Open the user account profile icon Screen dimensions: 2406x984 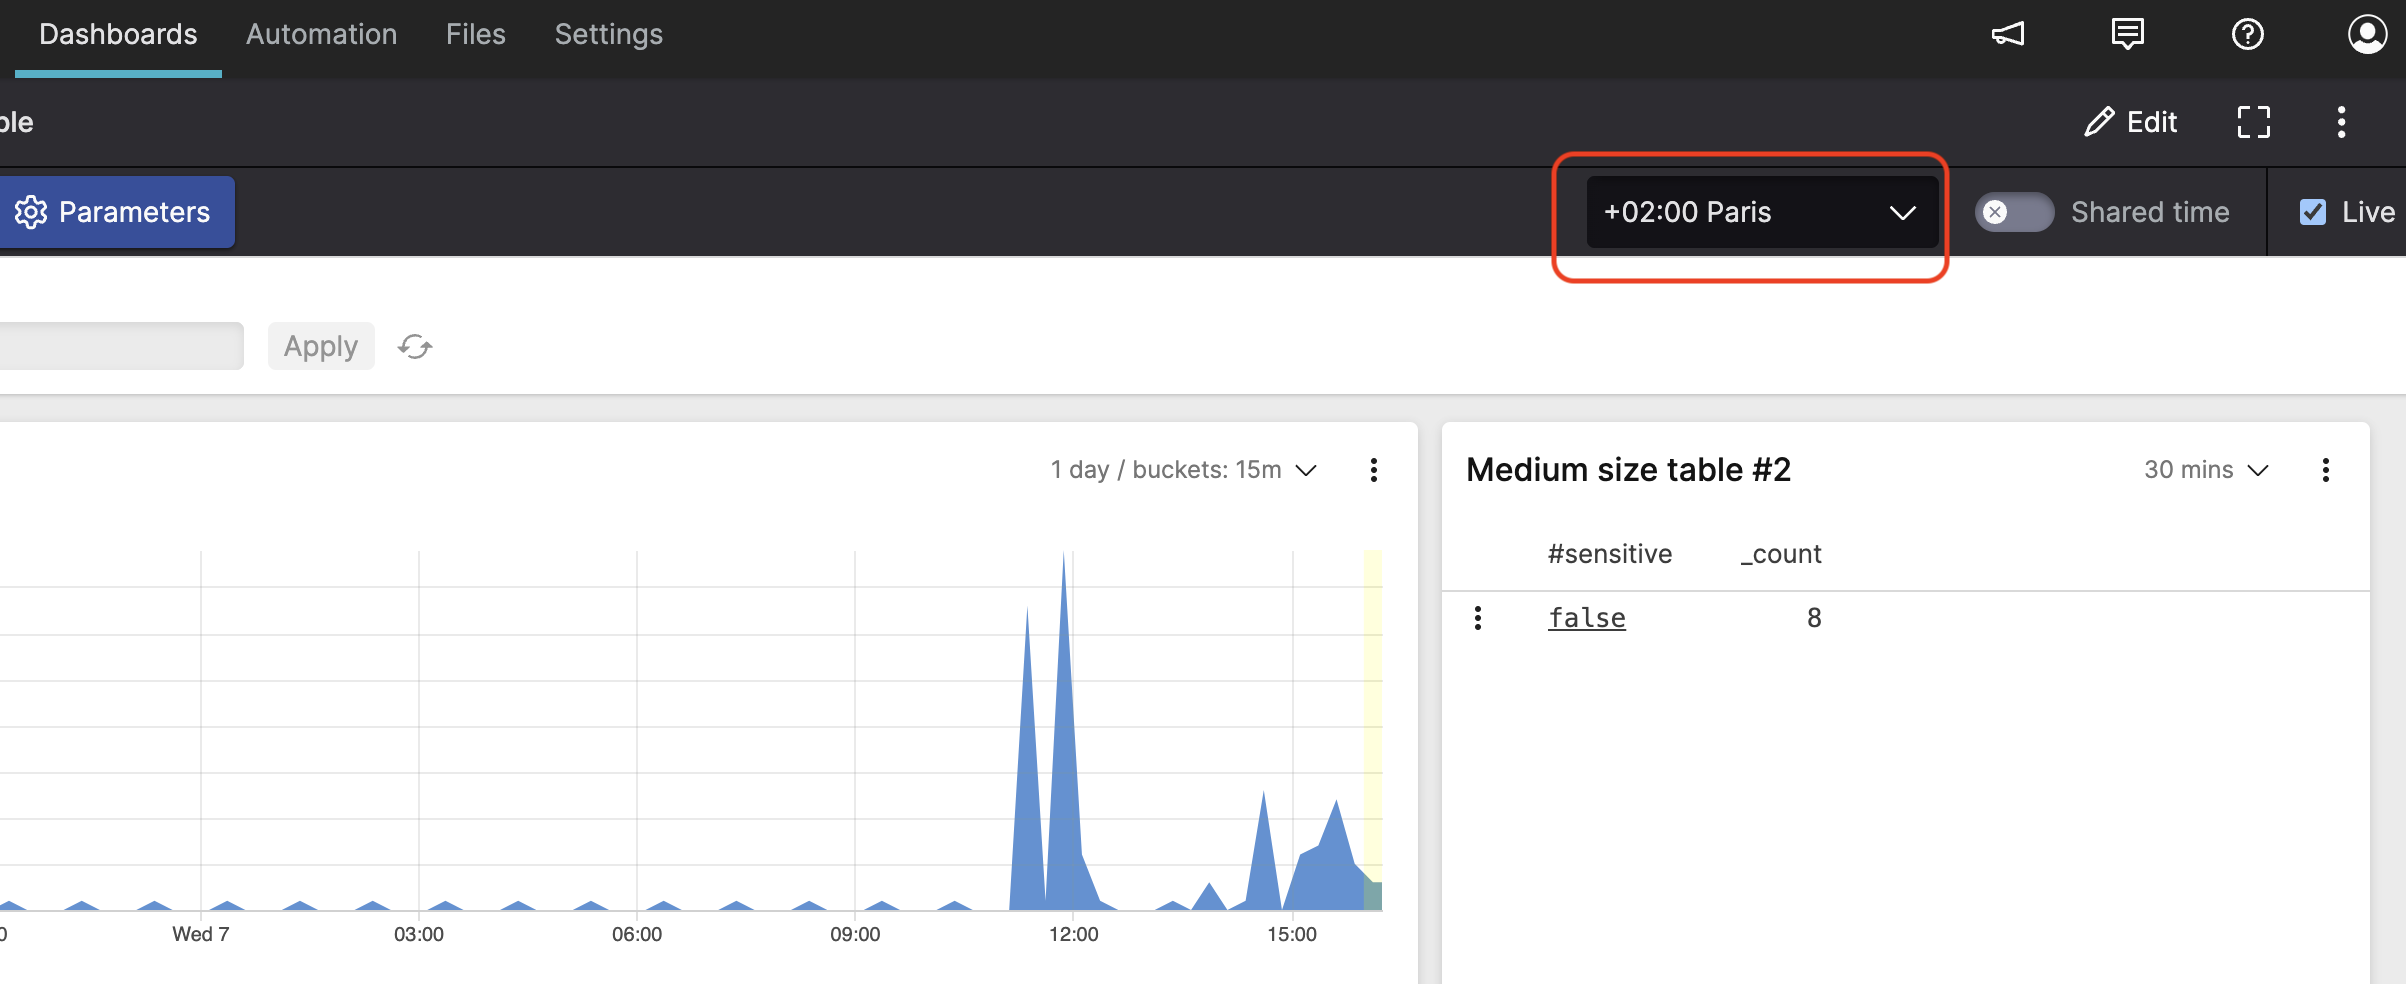2367,34
